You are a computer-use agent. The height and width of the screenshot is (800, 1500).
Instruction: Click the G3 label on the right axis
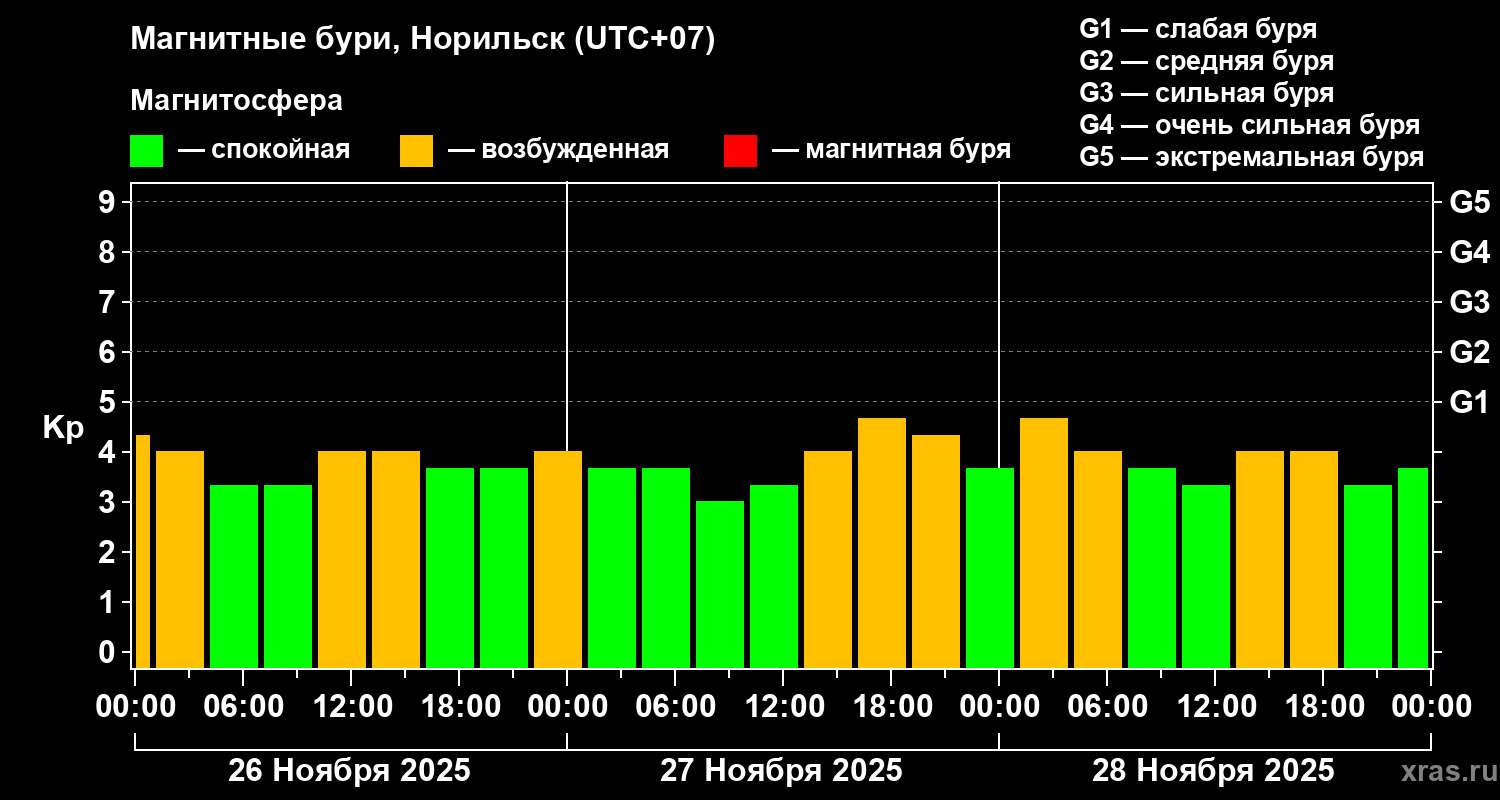pyautogui.click(x=1469, y=303)
